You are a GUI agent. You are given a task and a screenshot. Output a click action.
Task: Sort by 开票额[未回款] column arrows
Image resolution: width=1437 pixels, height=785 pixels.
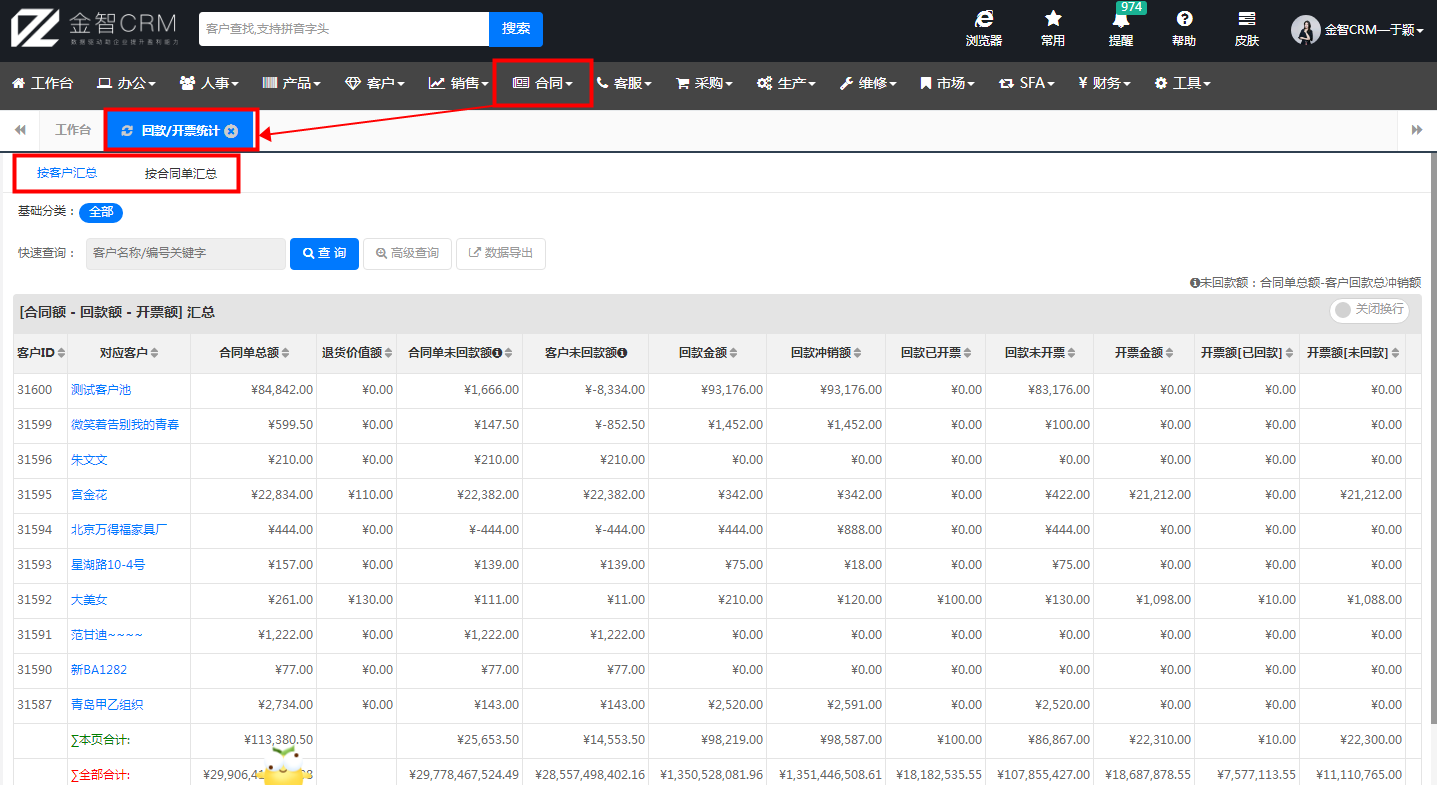coord(1396,352)
